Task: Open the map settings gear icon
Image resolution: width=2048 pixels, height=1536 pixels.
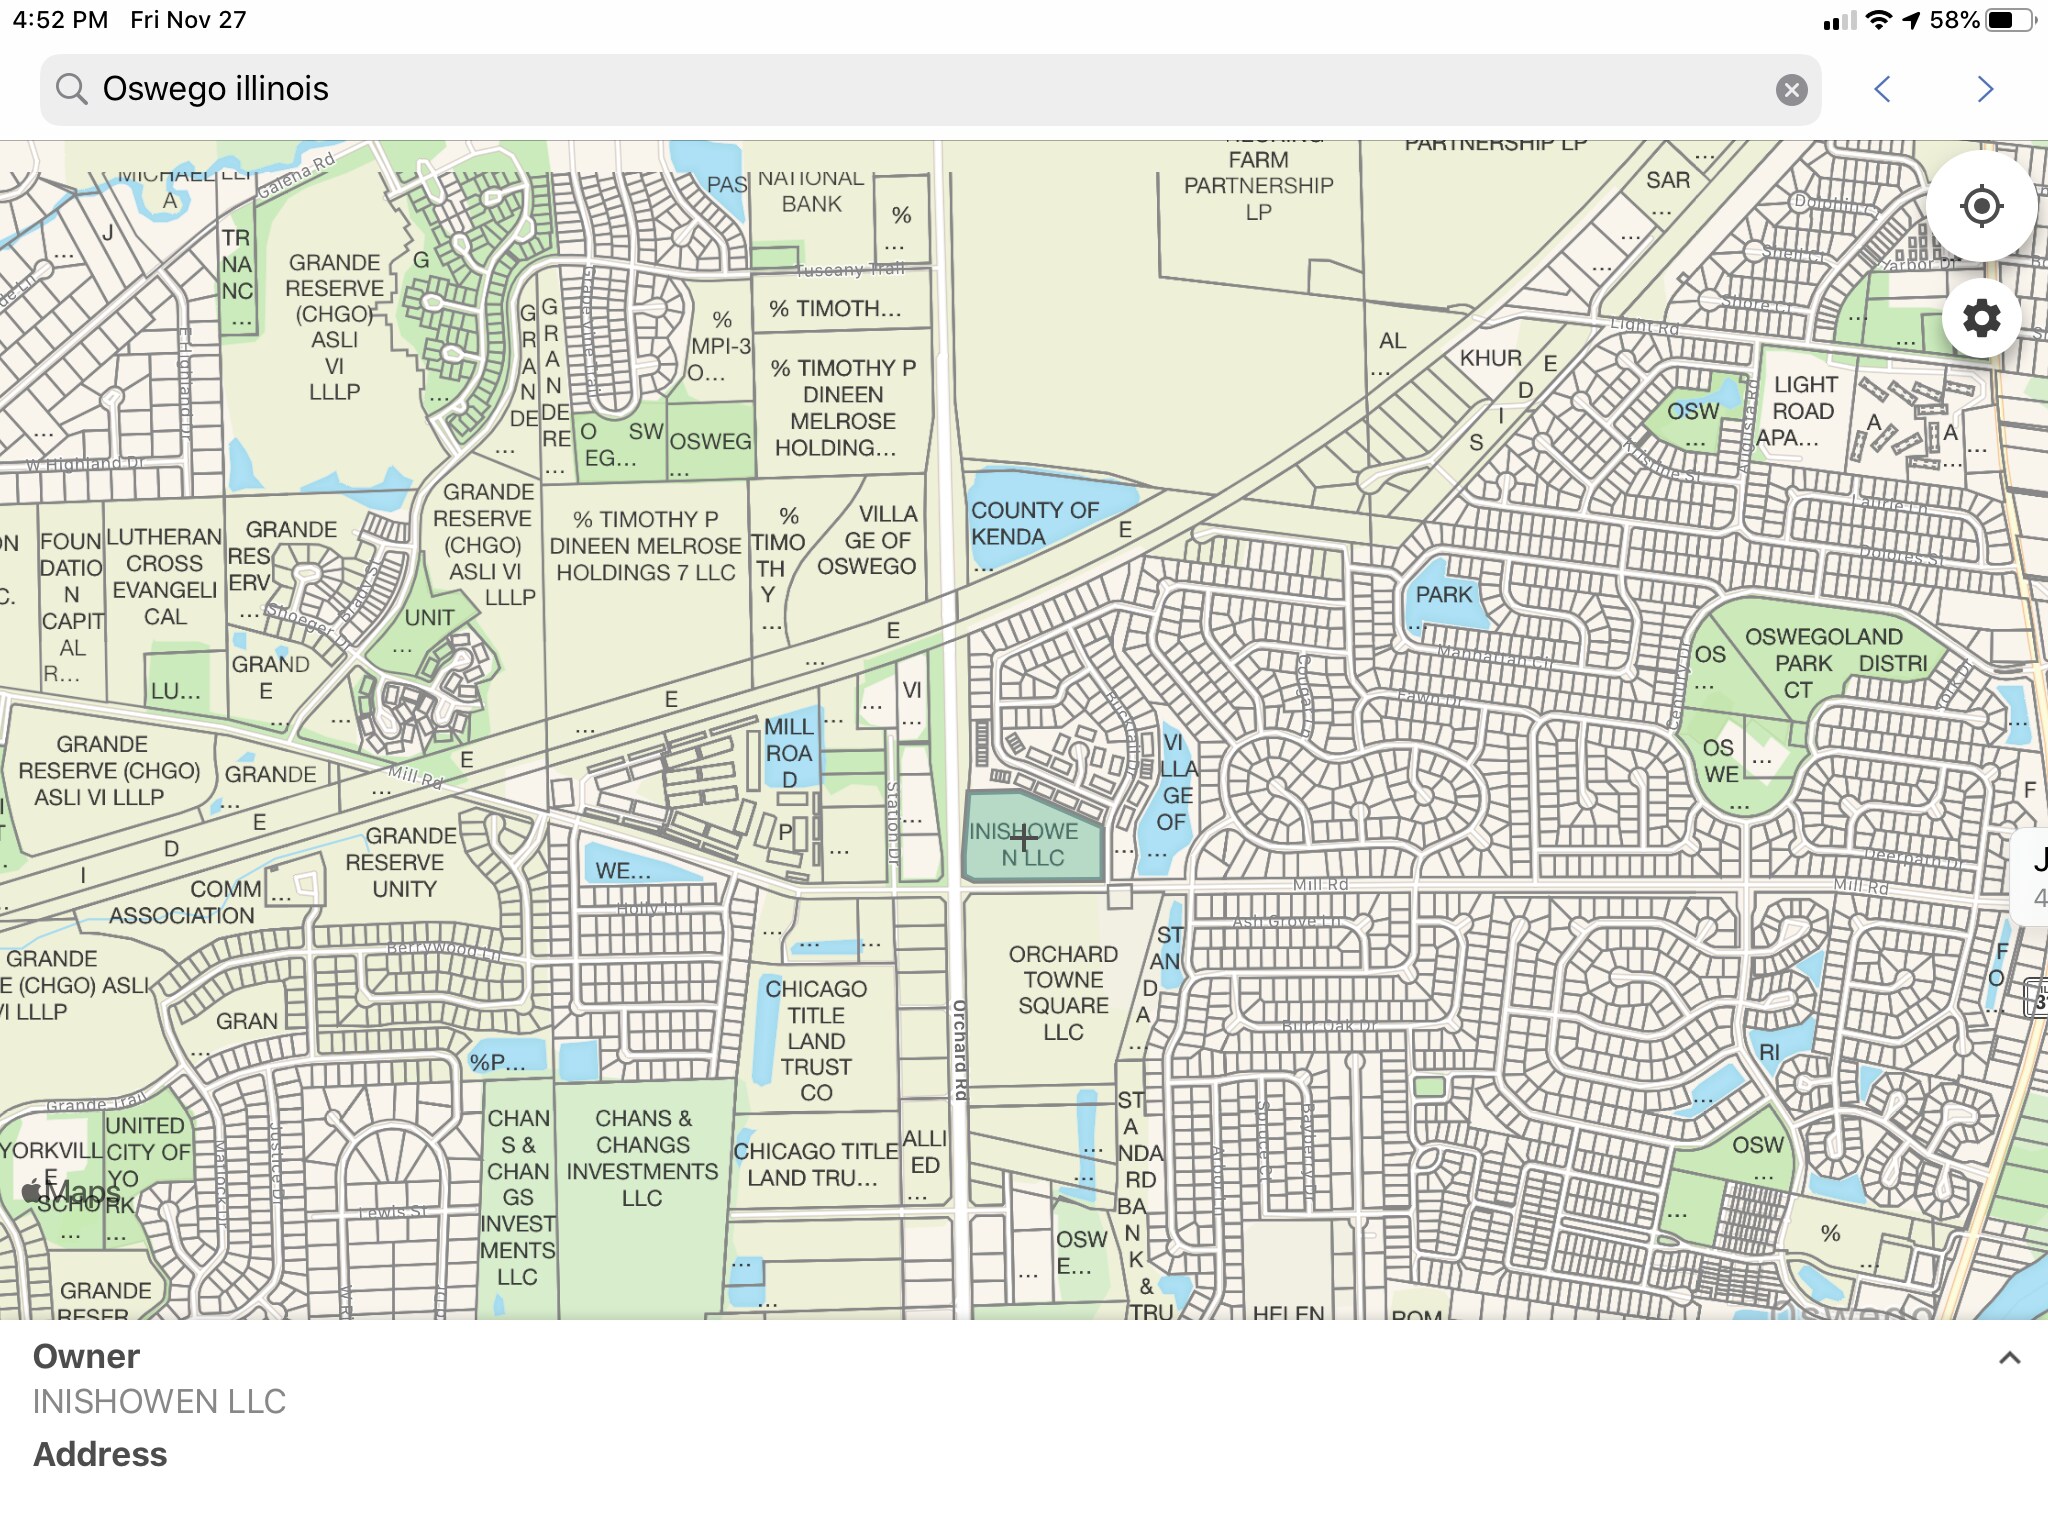Action: [1981, 319]
